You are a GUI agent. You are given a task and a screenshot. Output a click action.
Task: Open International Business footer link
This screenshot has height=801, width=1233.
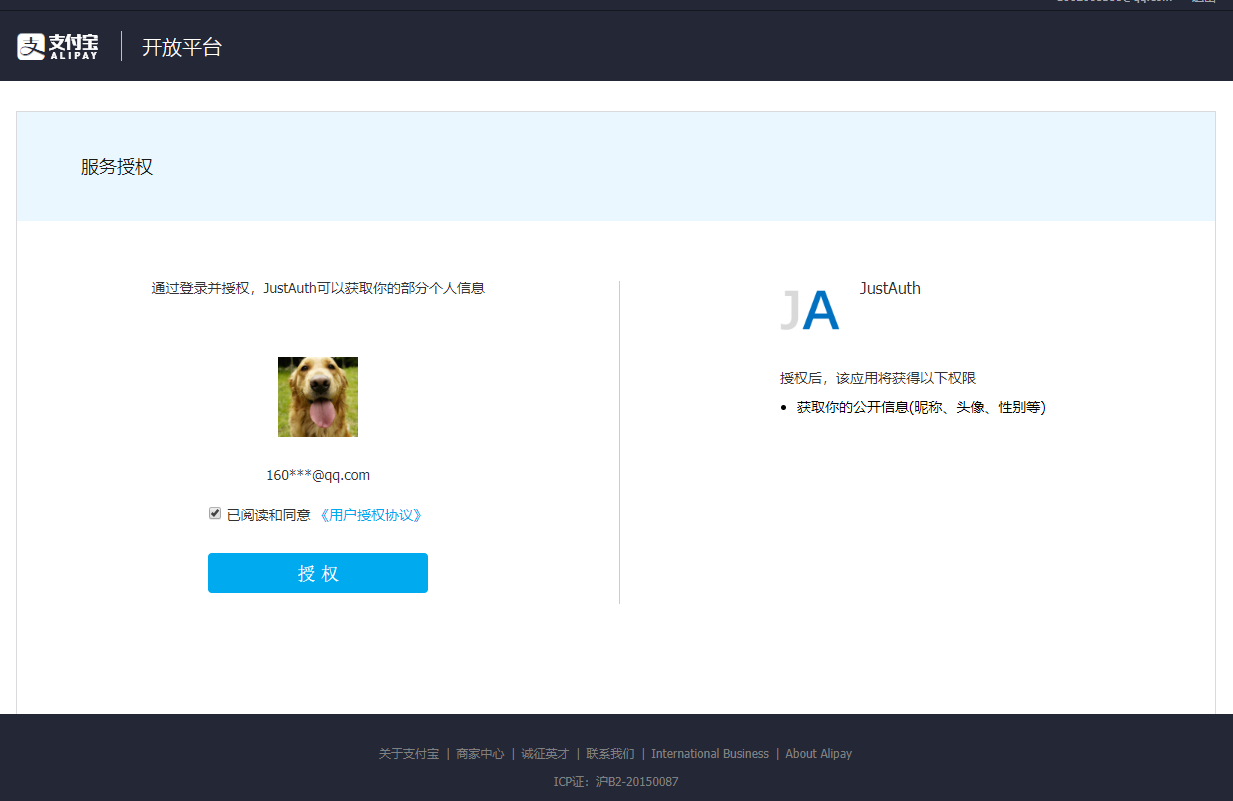710,754
